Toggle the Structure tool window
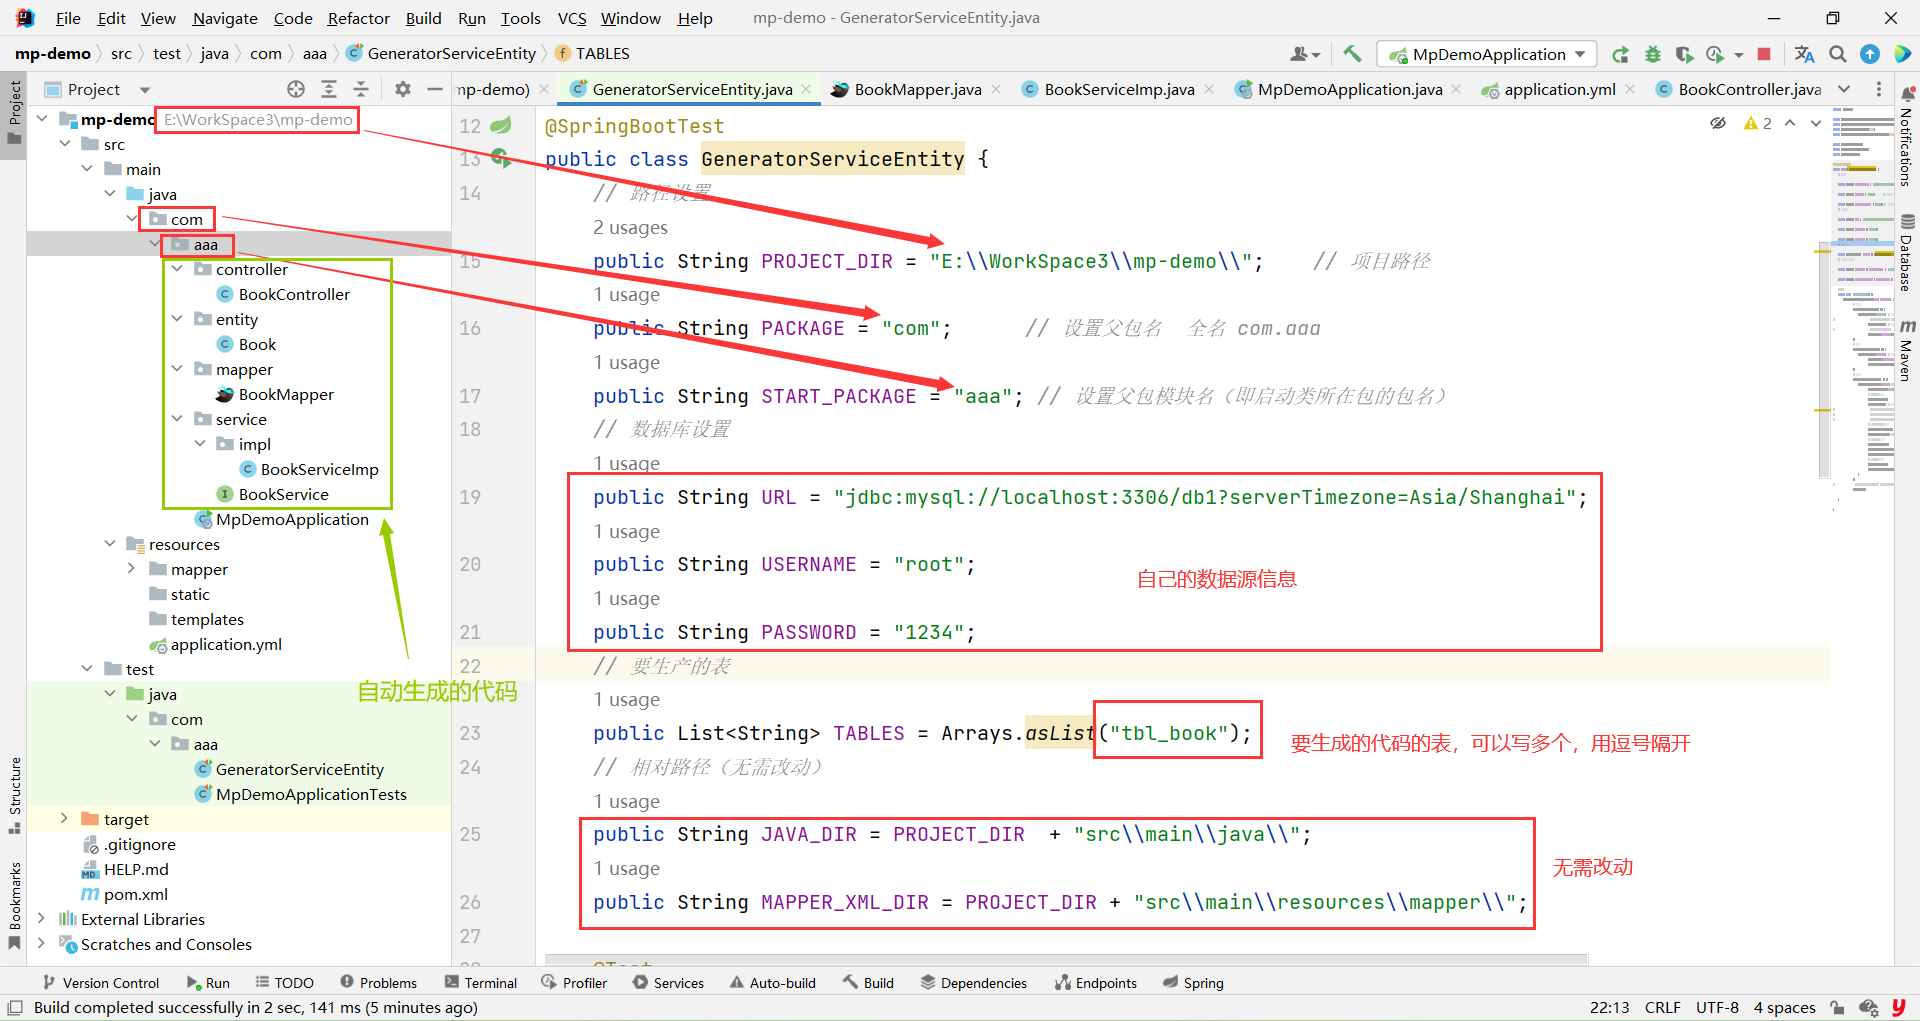This screenshot has width=1920, height=1021. point(14,796)
